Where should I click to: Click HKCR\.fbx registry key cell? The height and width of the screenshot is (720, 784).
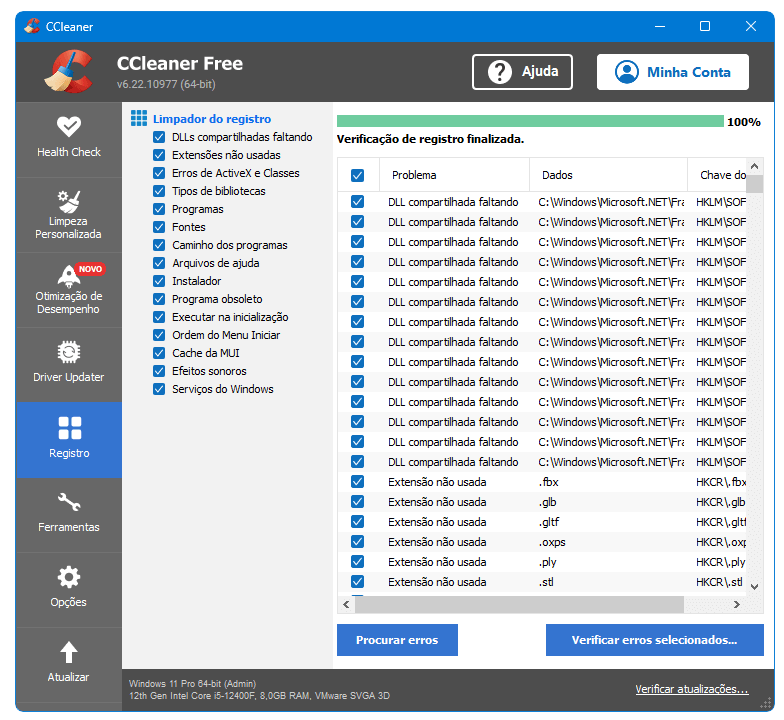coord(720,482)
